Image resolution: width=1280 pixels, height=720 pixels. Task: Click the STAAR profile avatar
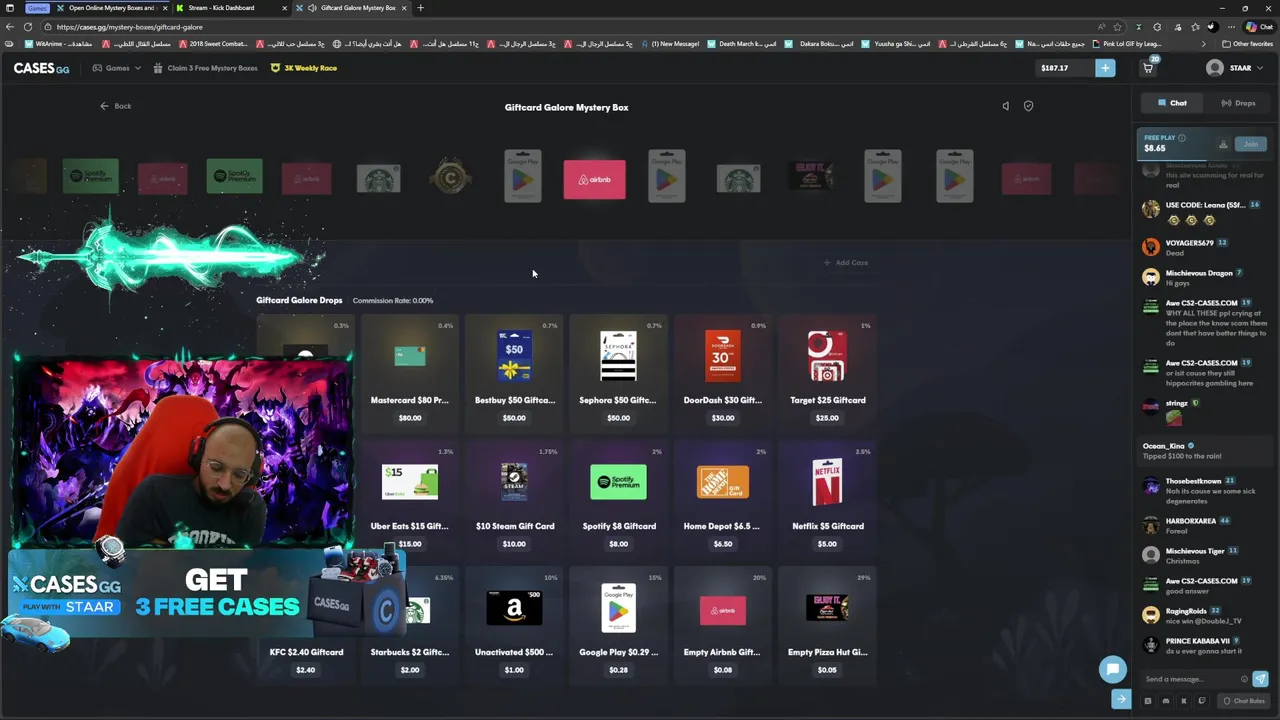pos(1215,68)
